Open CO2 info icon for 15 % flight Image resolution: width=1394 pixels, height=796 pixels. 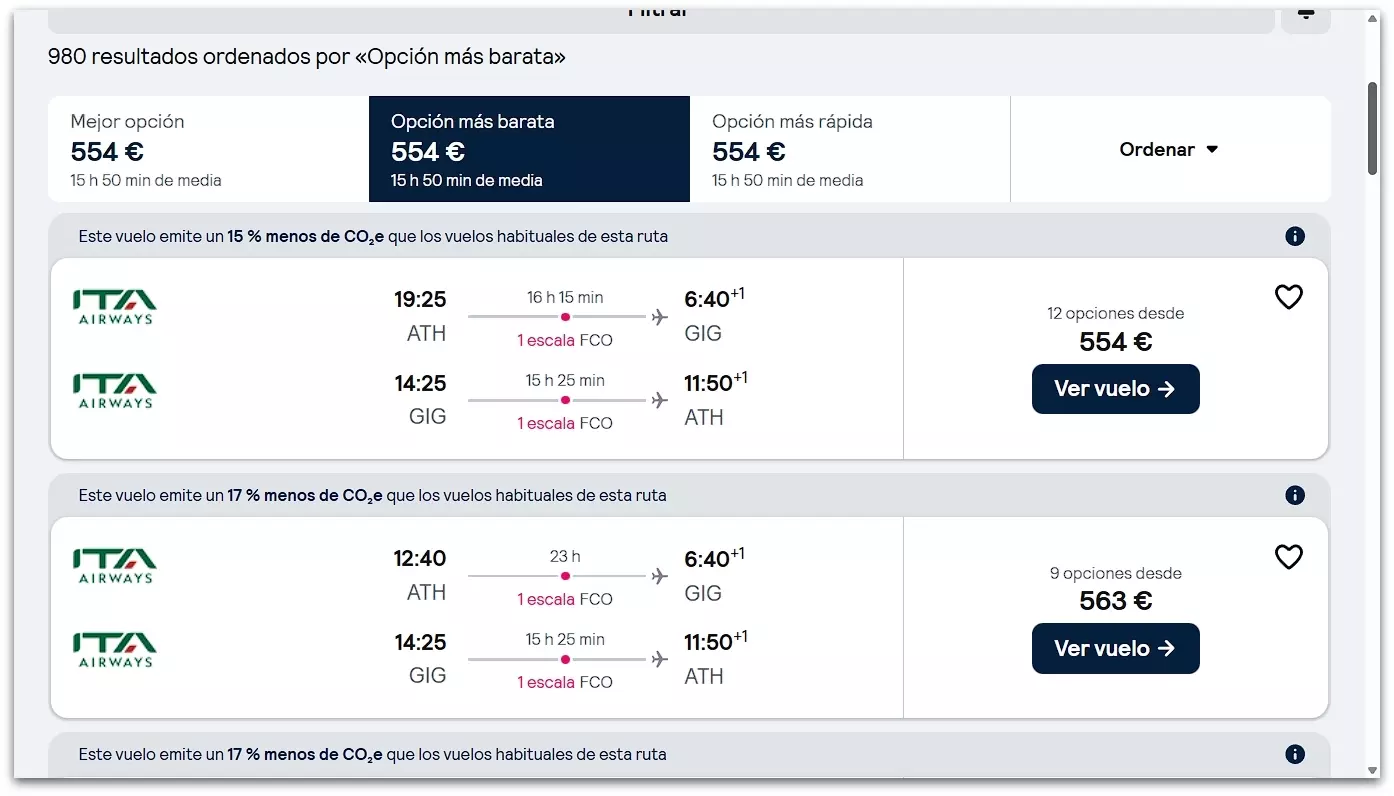(1295, 237)
